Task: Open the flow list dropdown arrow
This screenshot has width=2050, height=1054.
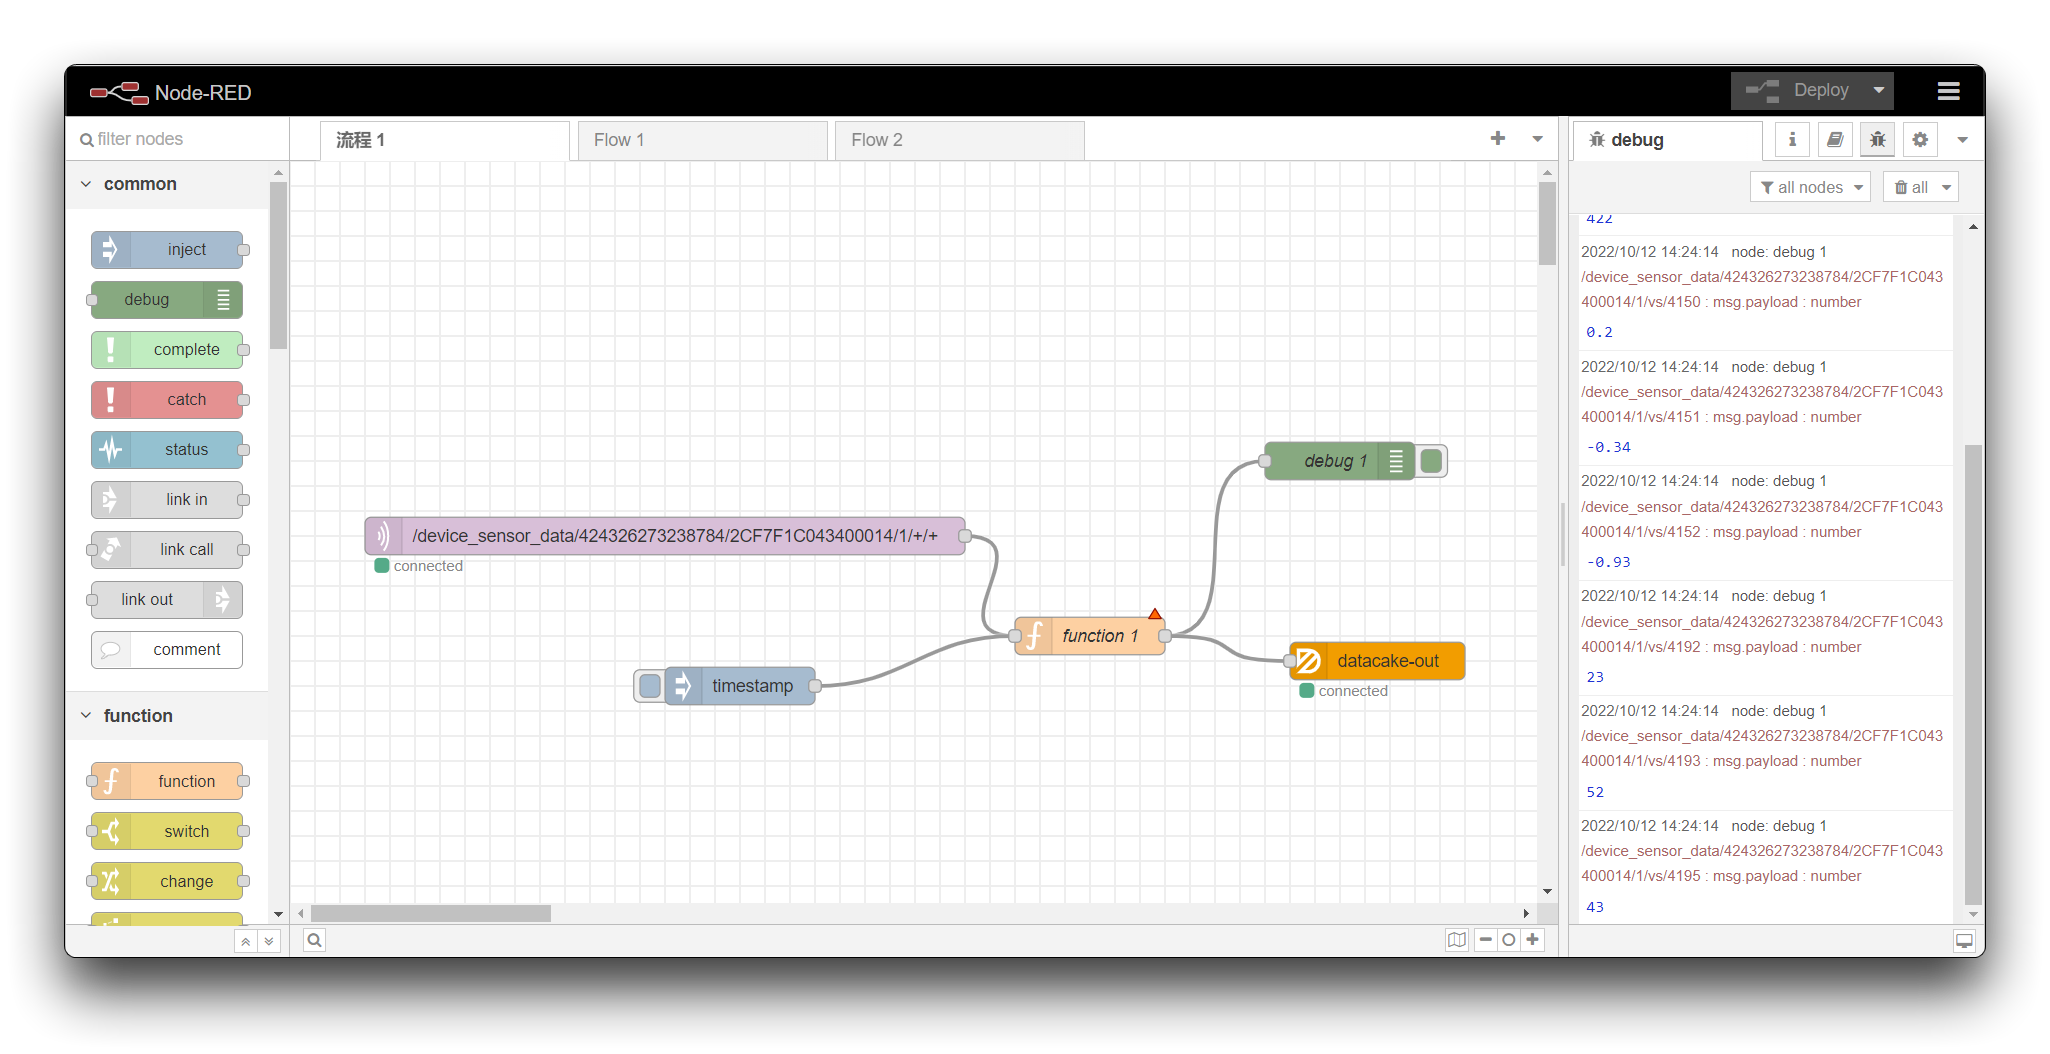Action: pyautogui.click(x=1537, y=139)
